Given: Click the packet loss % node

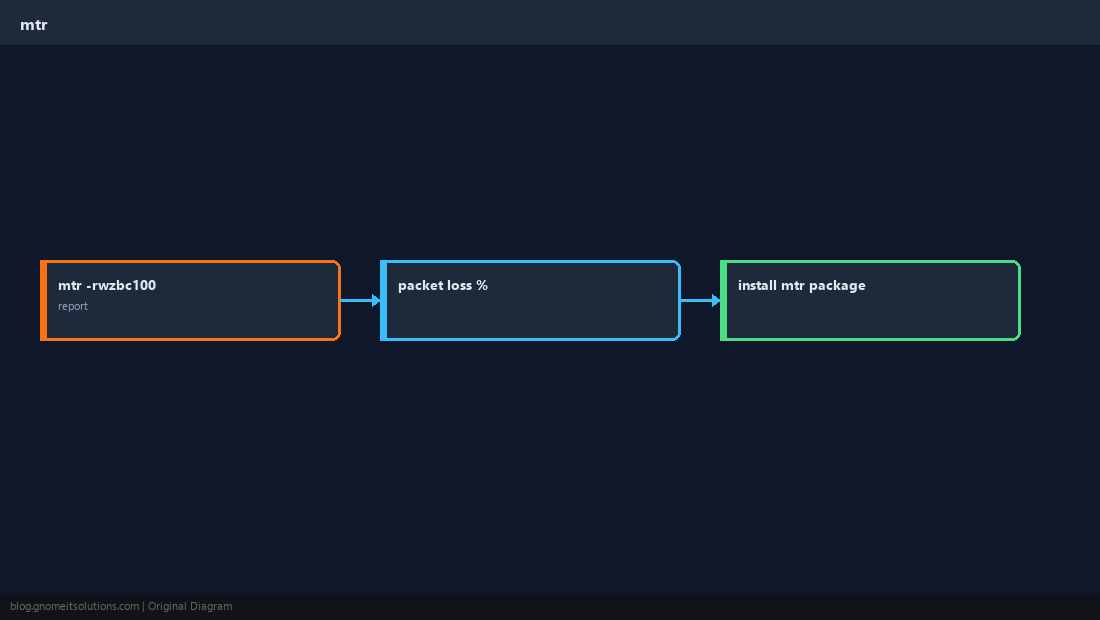Looking at the screenshot, I should (530, 300).
